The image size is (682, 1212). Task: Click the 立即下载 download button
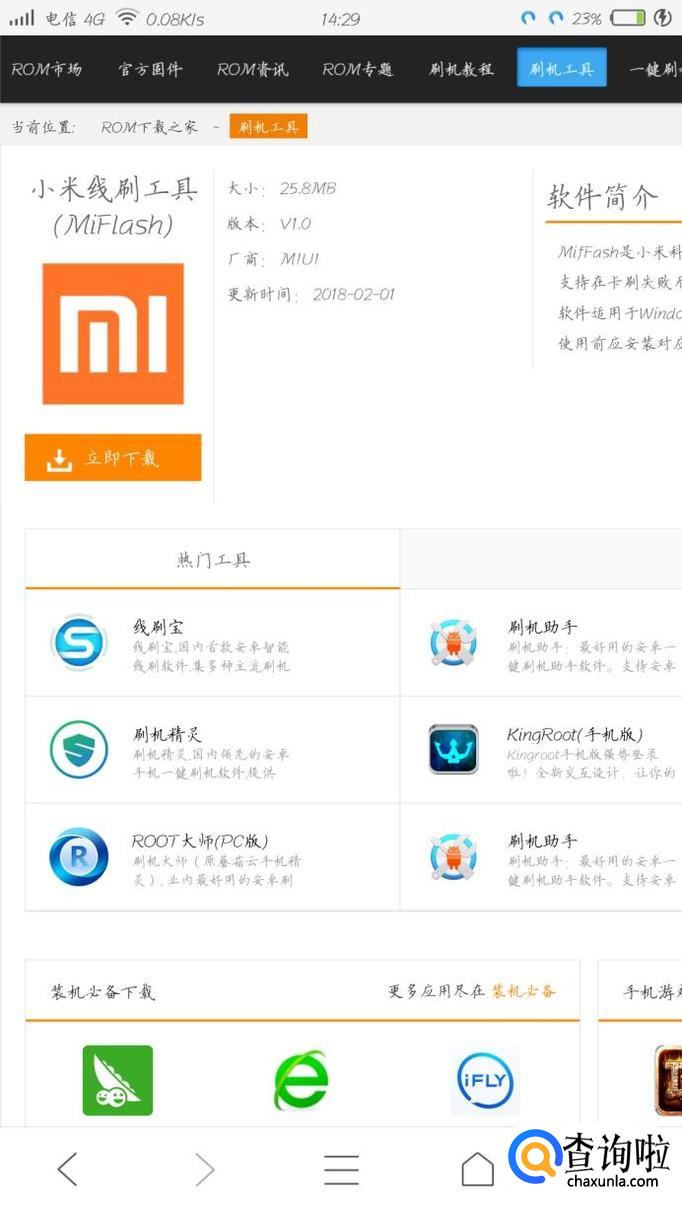[x=113, y=458]
